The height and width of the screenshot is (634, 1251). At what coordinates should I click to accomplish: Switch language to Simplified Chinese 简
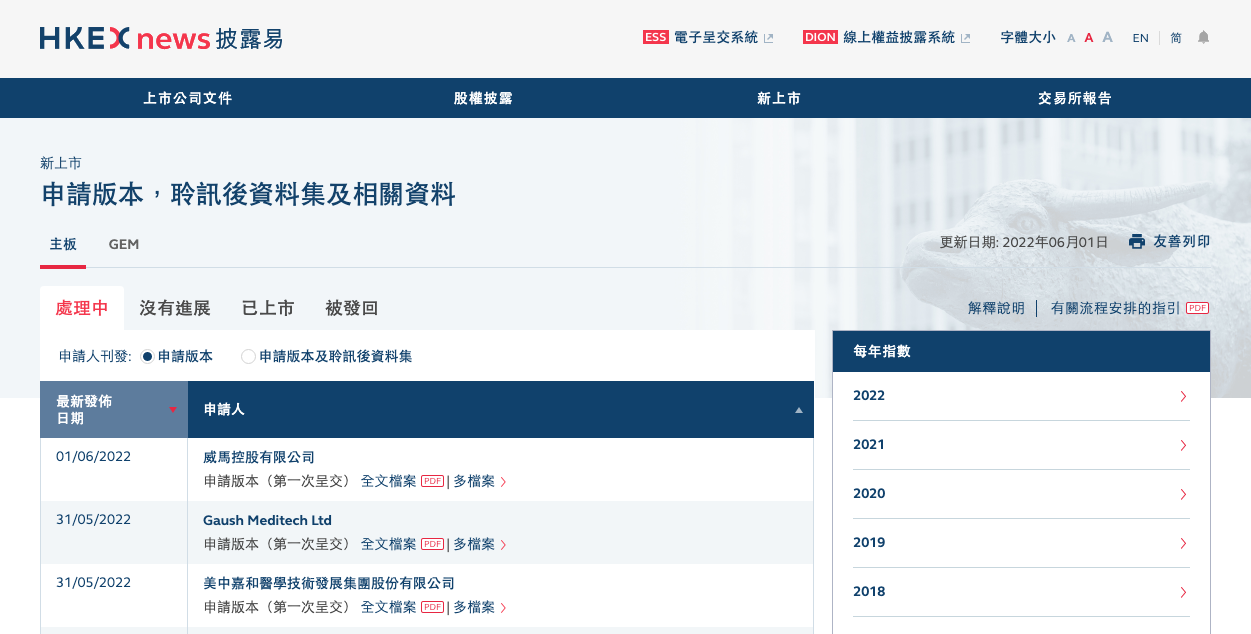1176,38
